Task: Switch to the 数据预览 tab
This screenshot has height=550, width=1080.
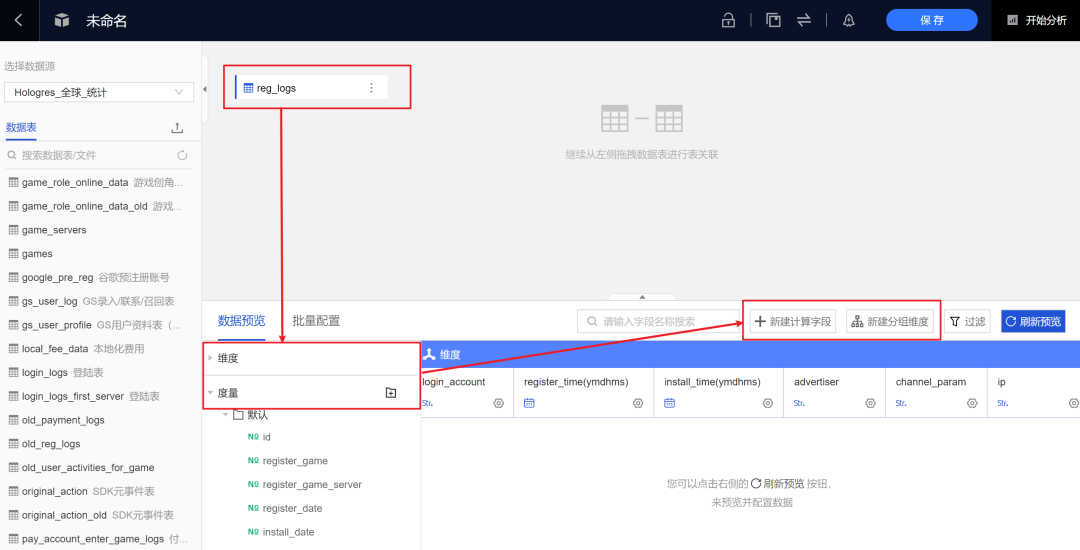Action: click(x=241, y=321)
